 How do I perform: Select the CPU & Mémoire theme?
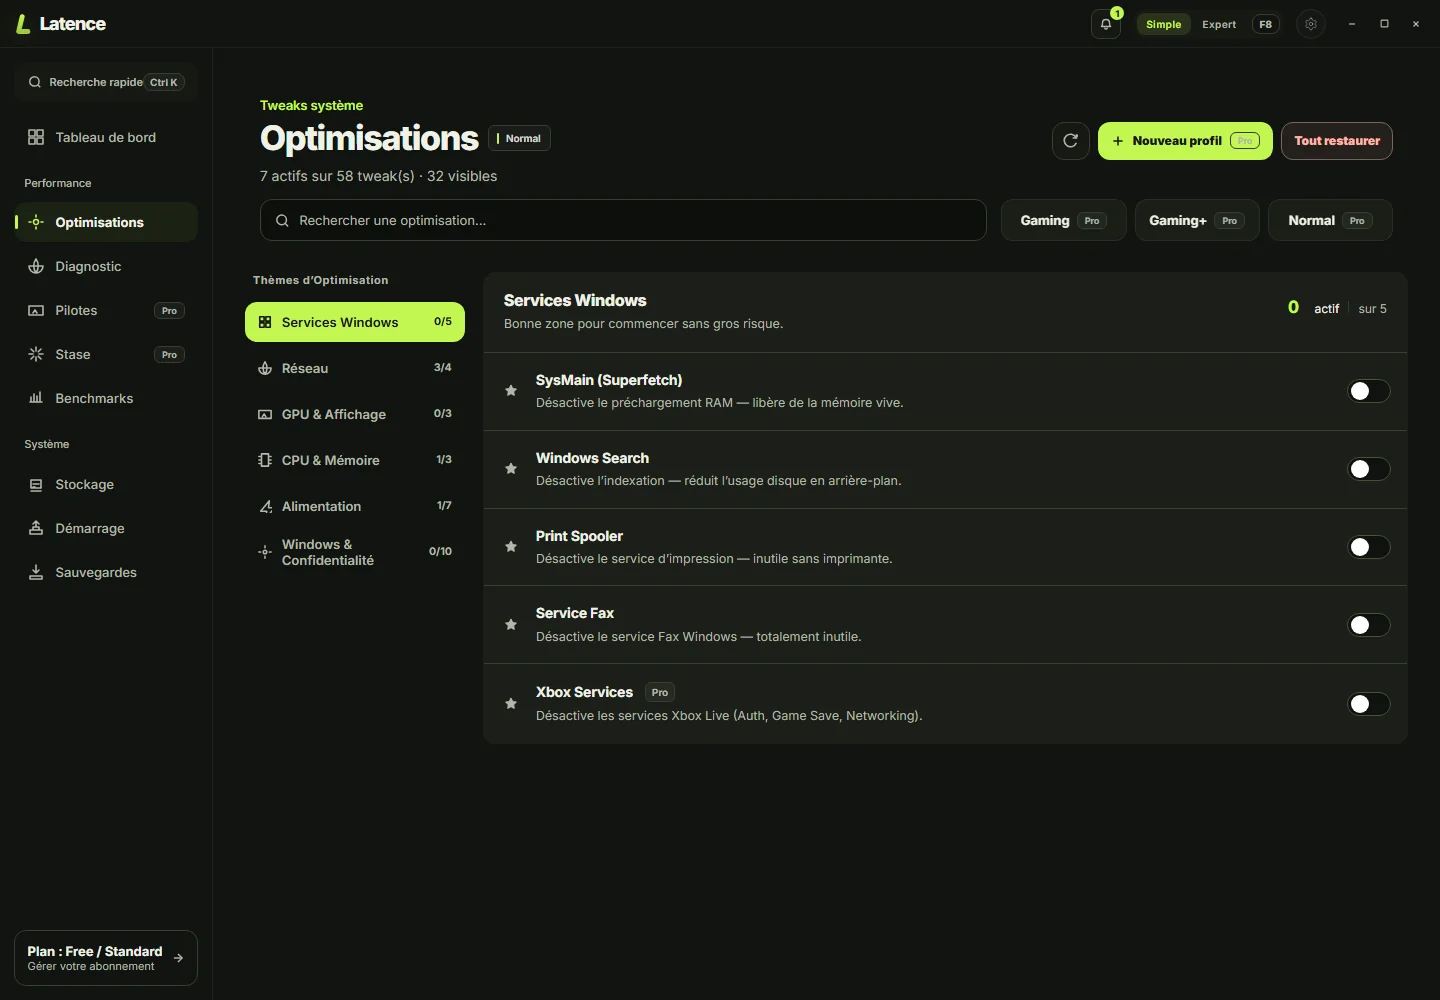(x=355, y=460)
